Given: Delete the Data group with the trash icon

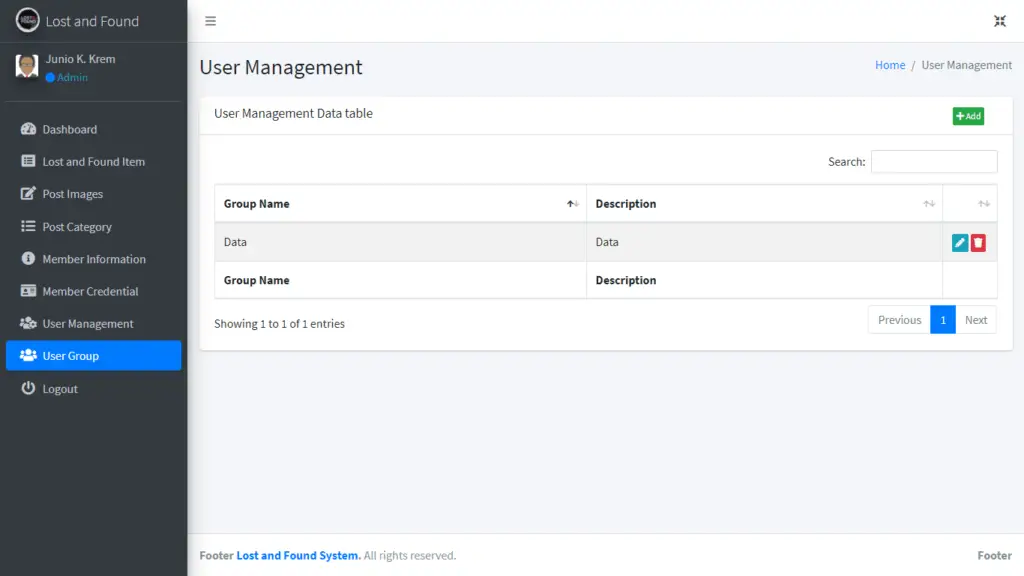Looking at the screenshot, I should pyautogui.click(x=977, y=242).
